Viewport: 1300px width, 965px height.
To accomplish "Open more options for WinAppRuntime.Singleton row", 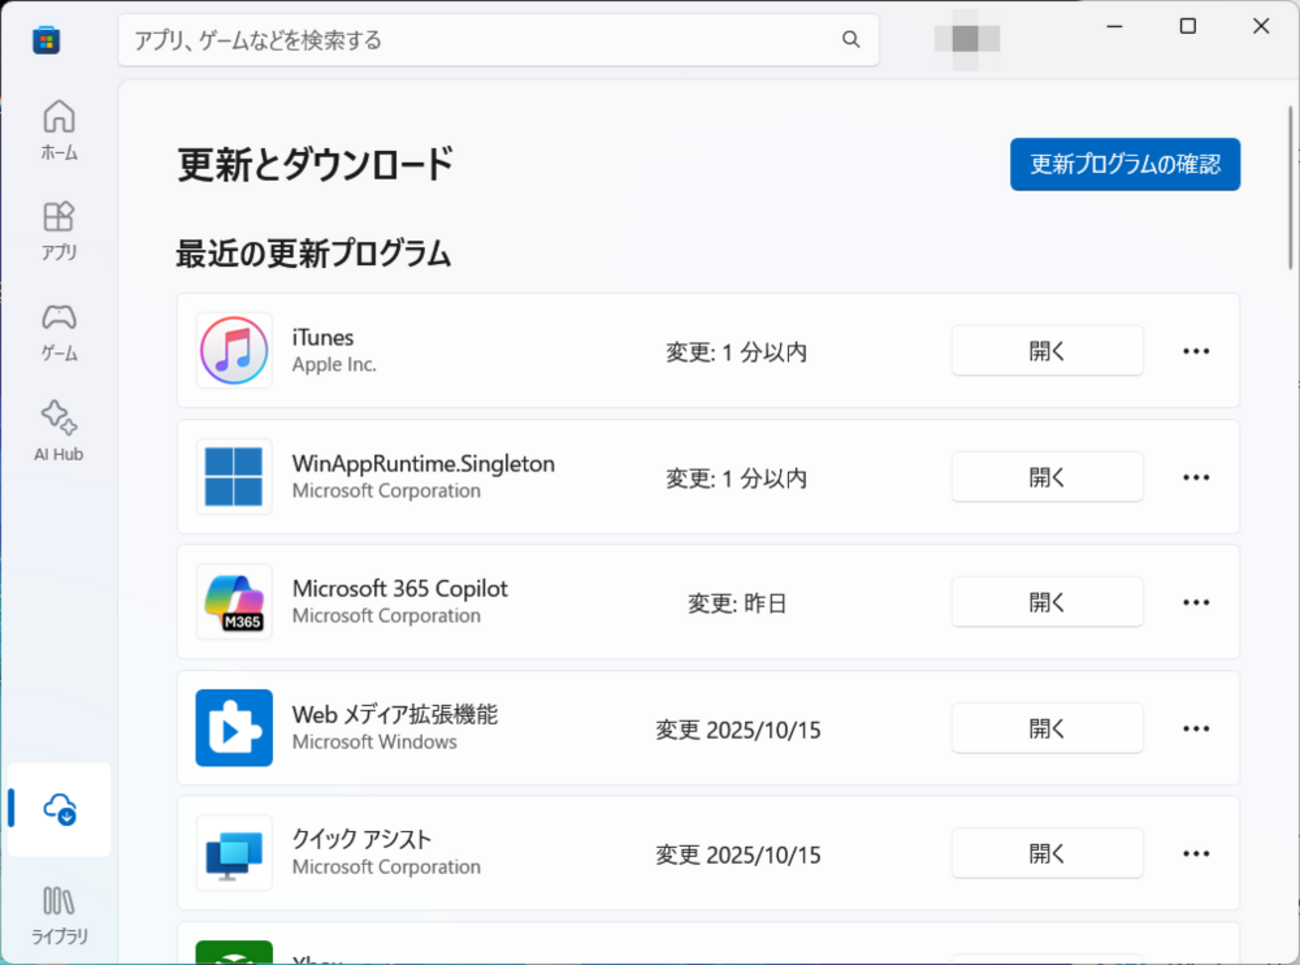I will pyautogui.click(x=1196, y=477).
